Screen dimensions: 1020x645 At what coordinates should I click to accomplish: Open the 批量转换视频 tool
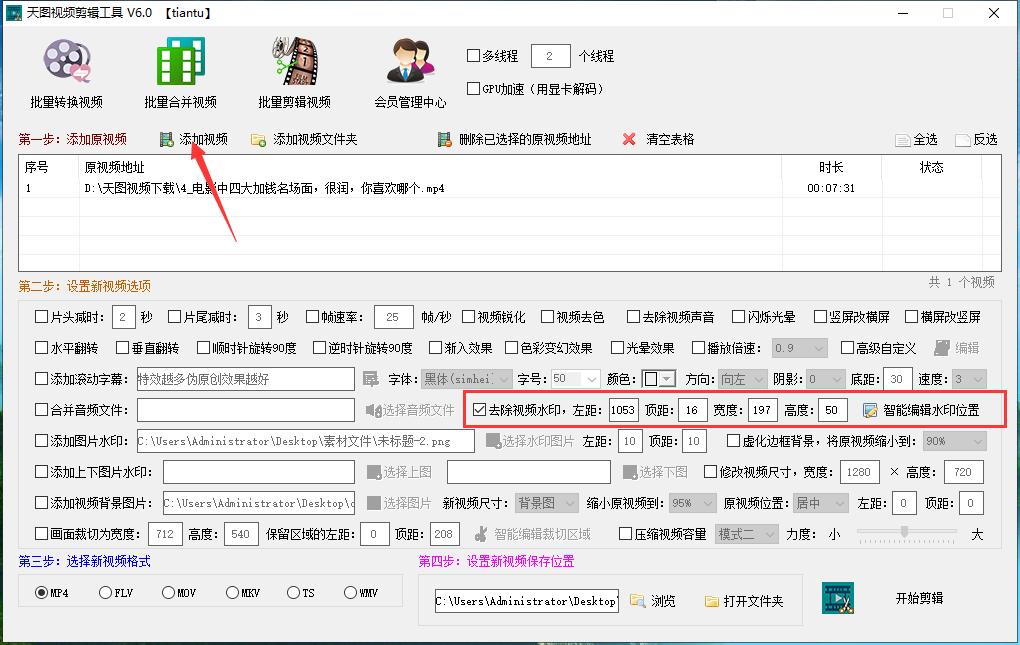pos(65,70)
